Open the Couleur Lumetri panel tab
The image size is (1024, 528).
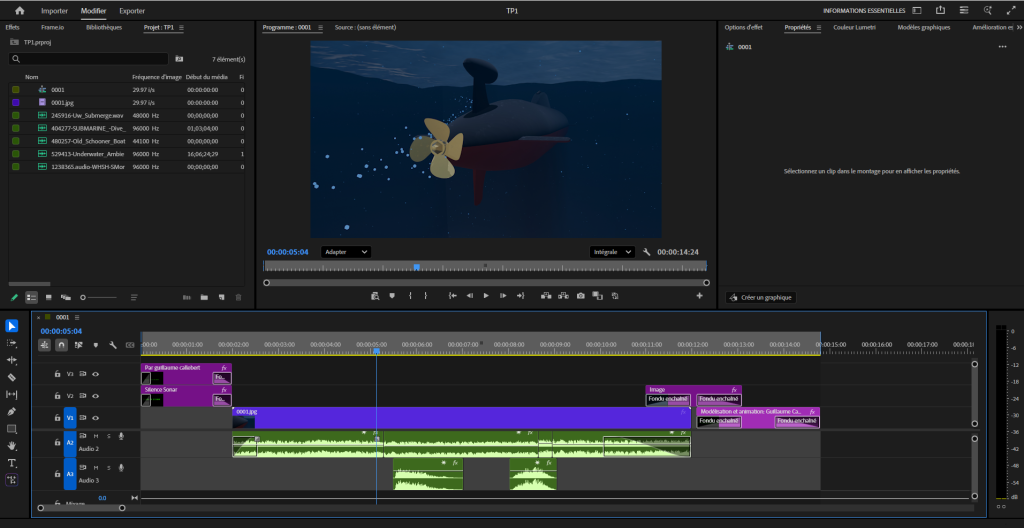[853, 28]
